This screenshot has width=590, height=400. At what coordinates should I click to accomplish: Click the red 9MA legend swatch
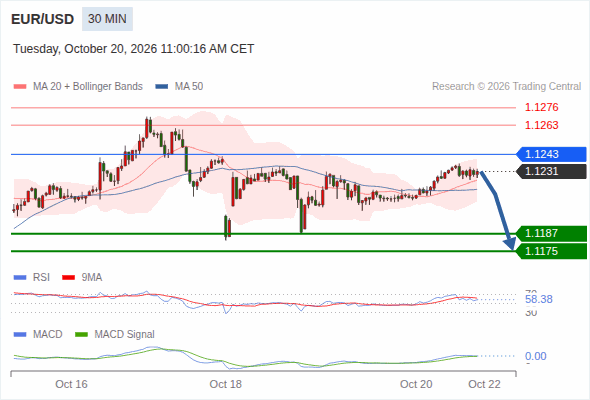68,278
